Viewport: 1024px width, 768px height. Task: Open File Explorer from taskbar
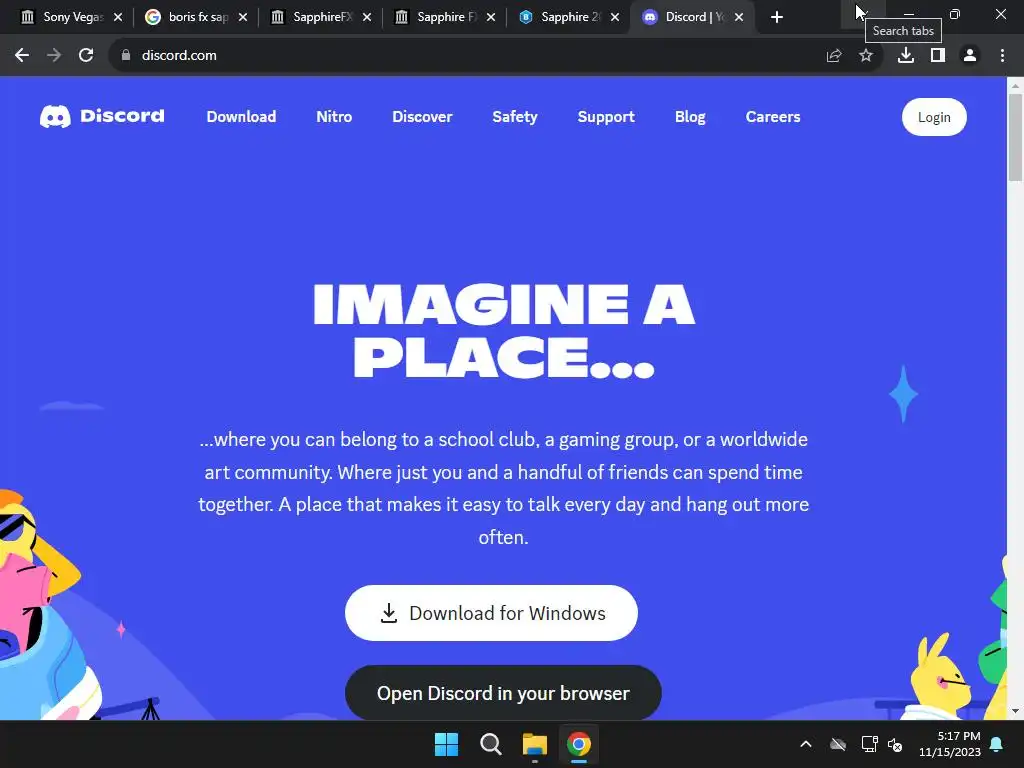534,744
